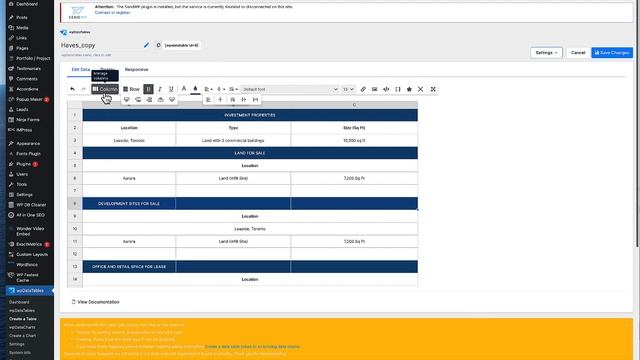Select OFFICE AND RETAIL SPACE FOR LEASE cell

(x=129, y=267)
